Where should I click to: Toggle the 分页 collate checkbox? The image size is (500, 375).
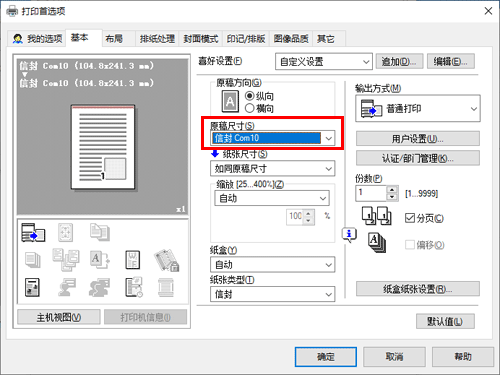(x=410, y=218)
